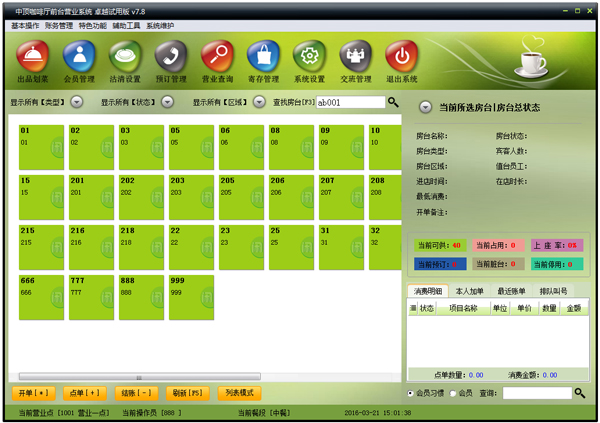Click horizontal scrollbar under table grid
Viewport: 600px width, 423px height.
point(140,377)
